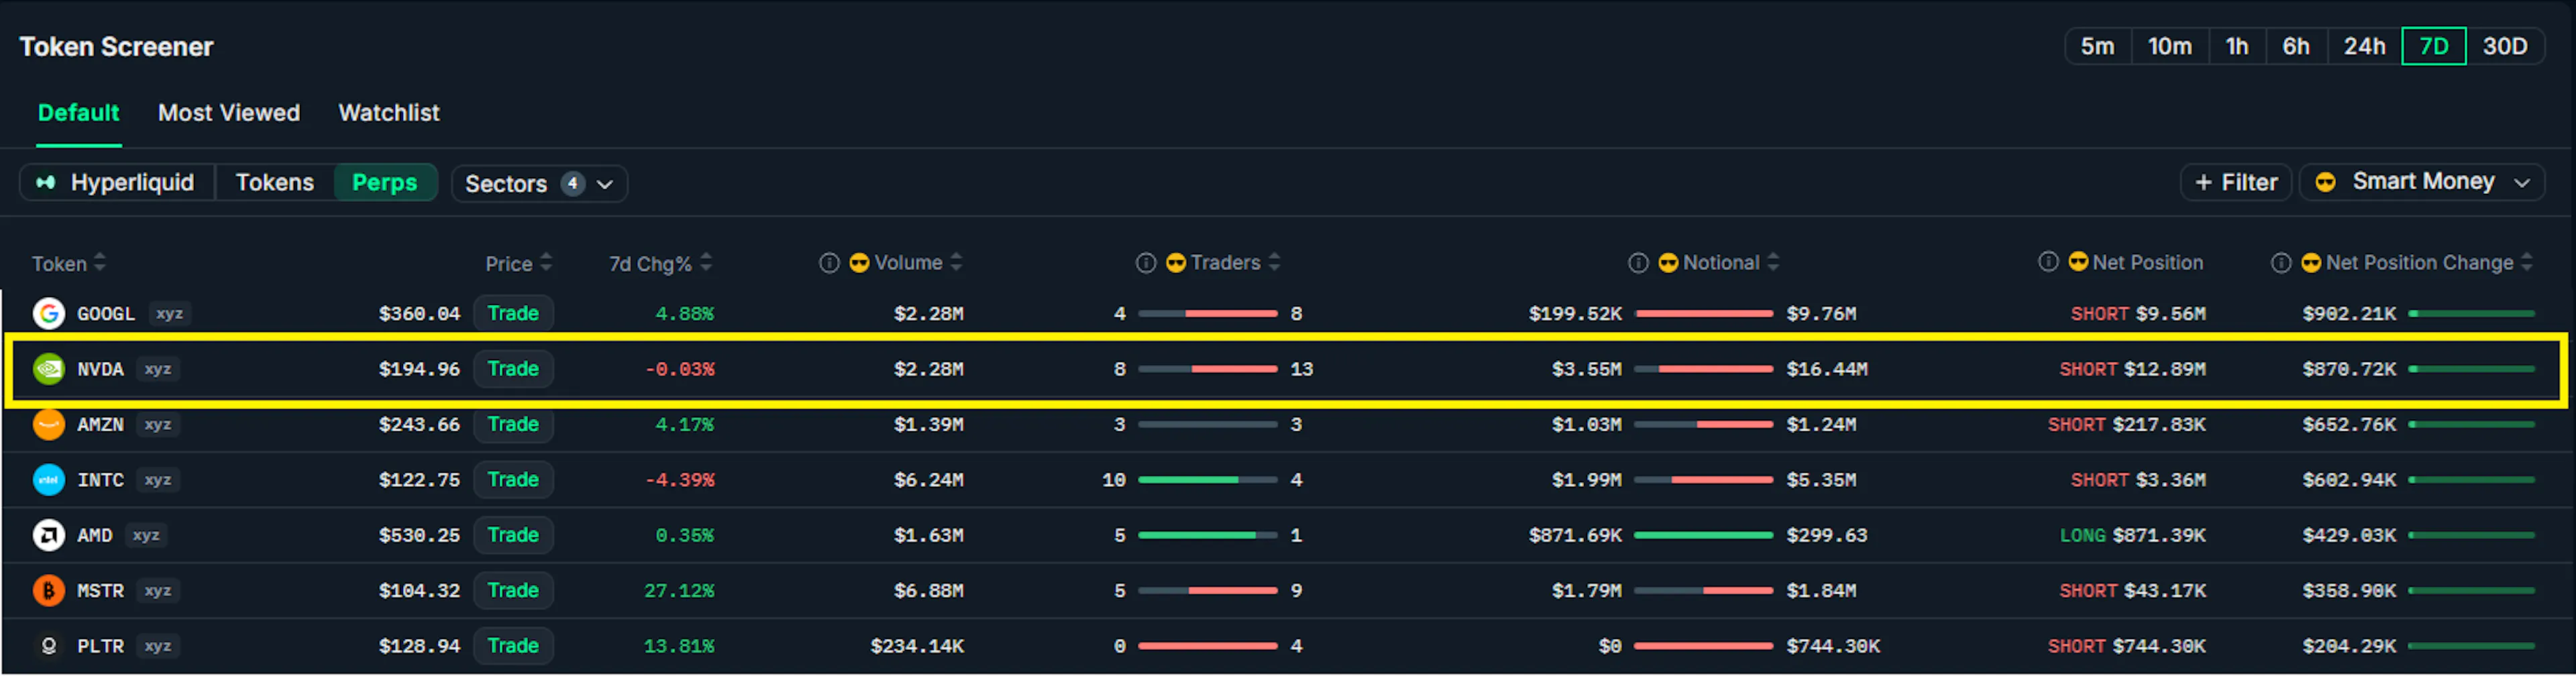Select the 5m timeframe

[2097, 46]
